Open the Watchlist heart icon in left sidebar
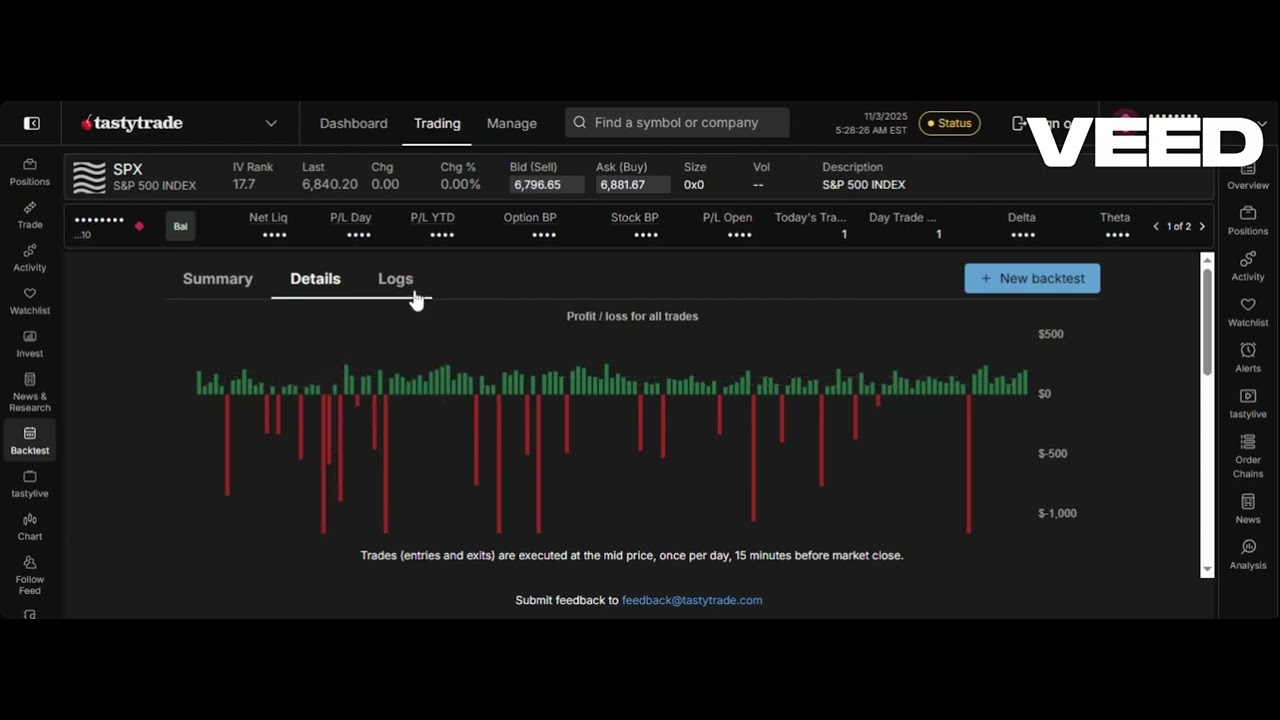The height and width of the screenshot is (720, 1280). (29, 300)
